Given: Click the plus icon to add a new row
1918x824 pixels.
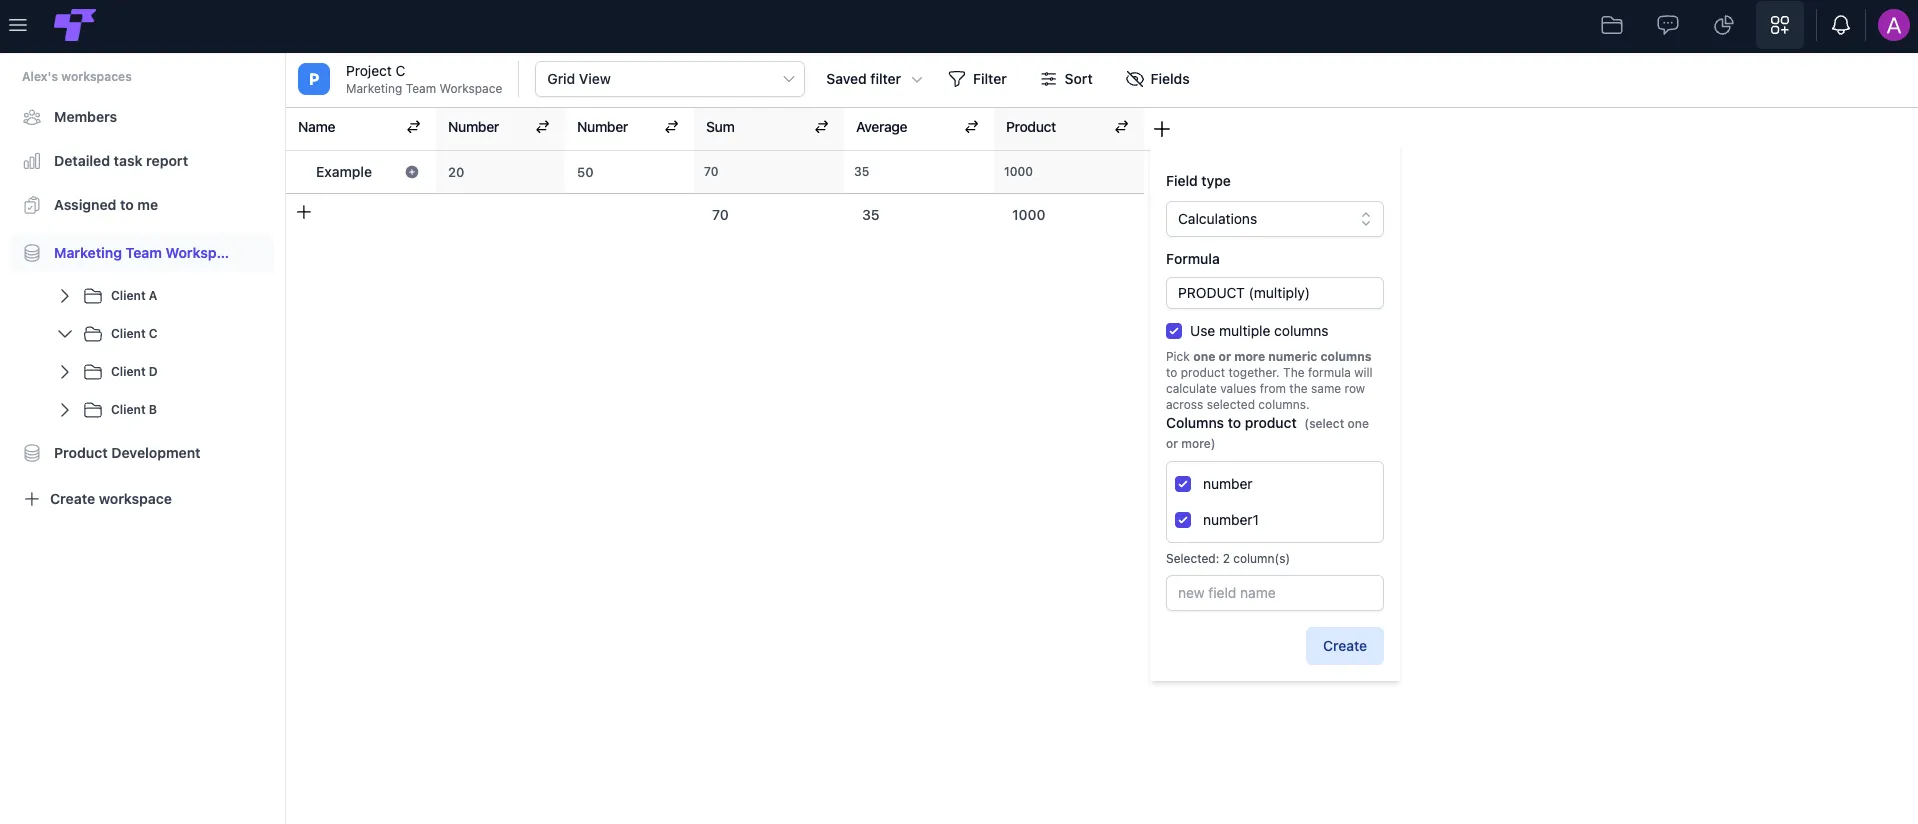Looking at the screenshot, I should [304, 212].
